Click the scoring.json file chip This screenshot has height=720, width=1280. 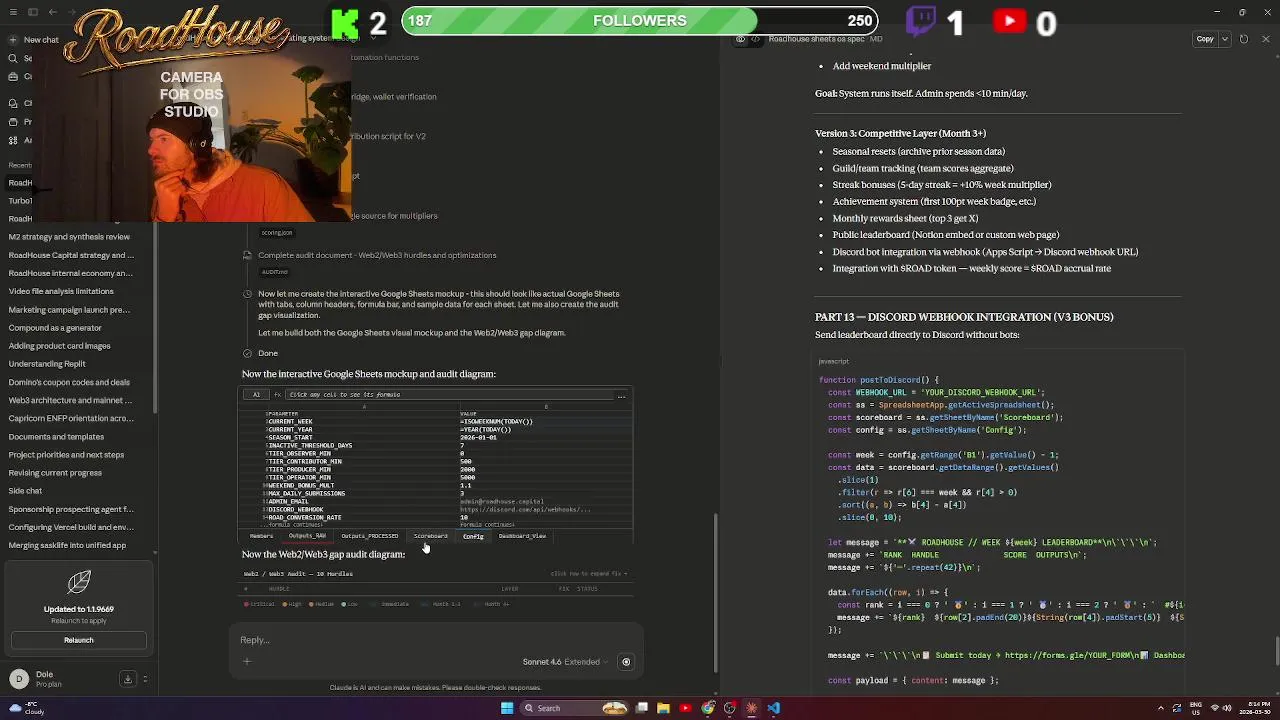pos(277,233)
